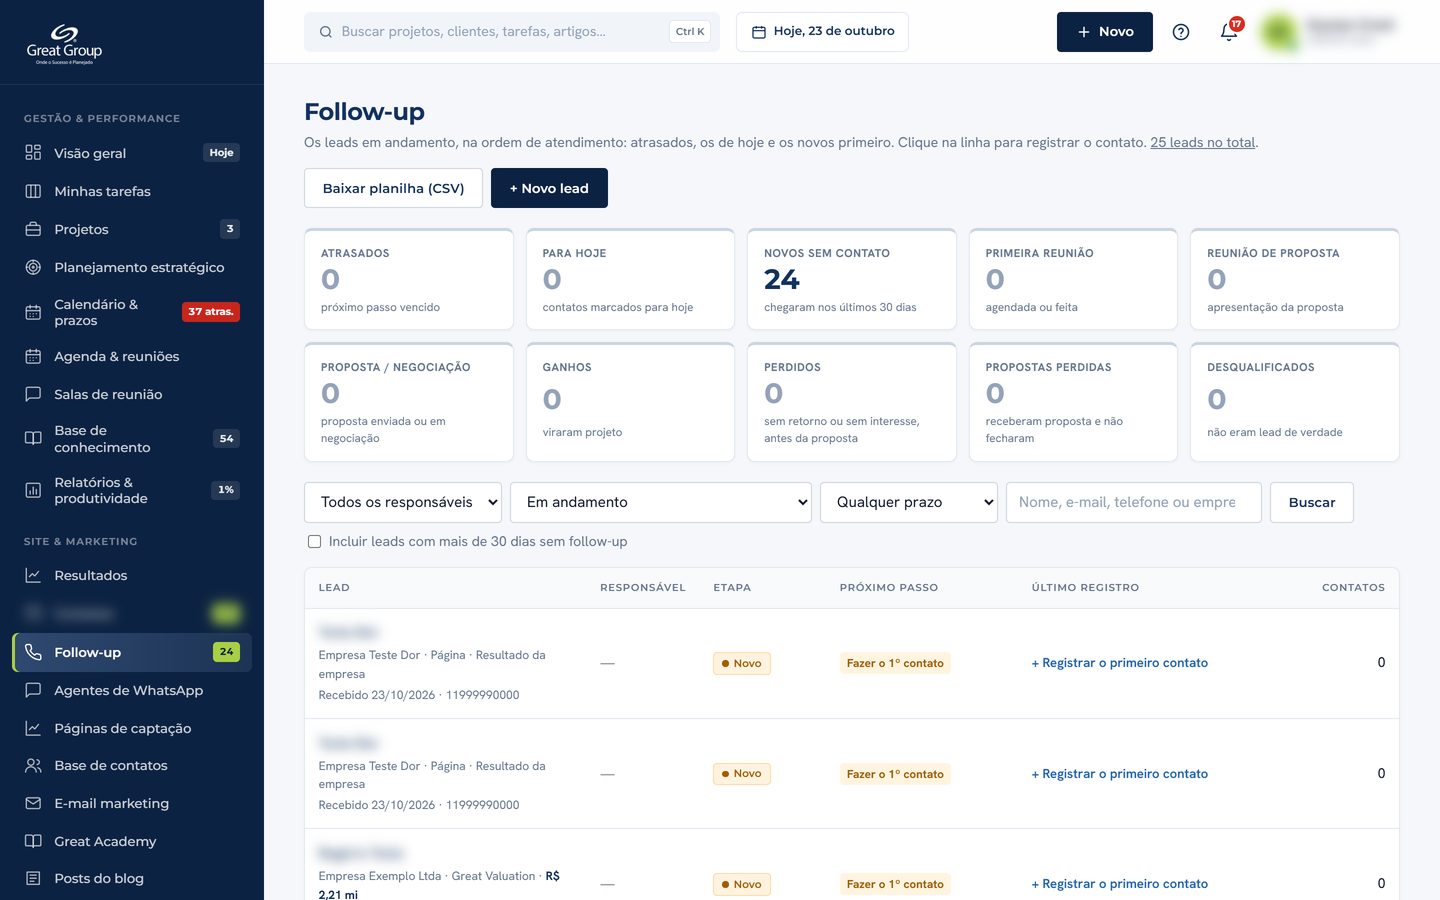Screen dimensions: 1440x900
Task: Open Ganhos summary card
Action: click(630, 402)
